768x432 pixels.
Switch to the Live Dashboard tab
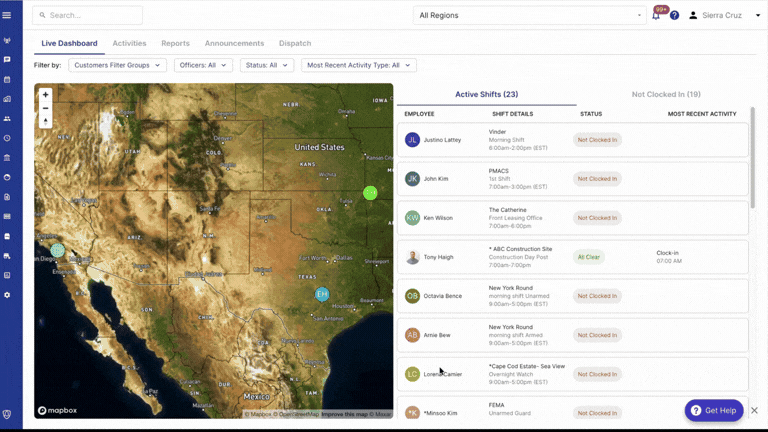pos(69,43)
